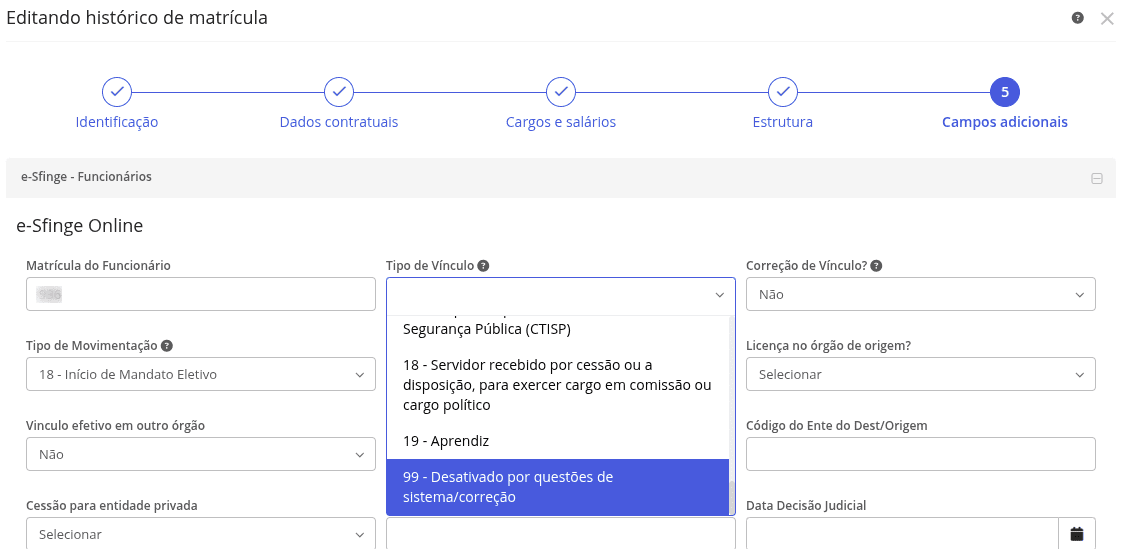Screen dimensions: 1122x549
Task: Go to the Campos adicionais step label
Action: (x=1005, y=122)
